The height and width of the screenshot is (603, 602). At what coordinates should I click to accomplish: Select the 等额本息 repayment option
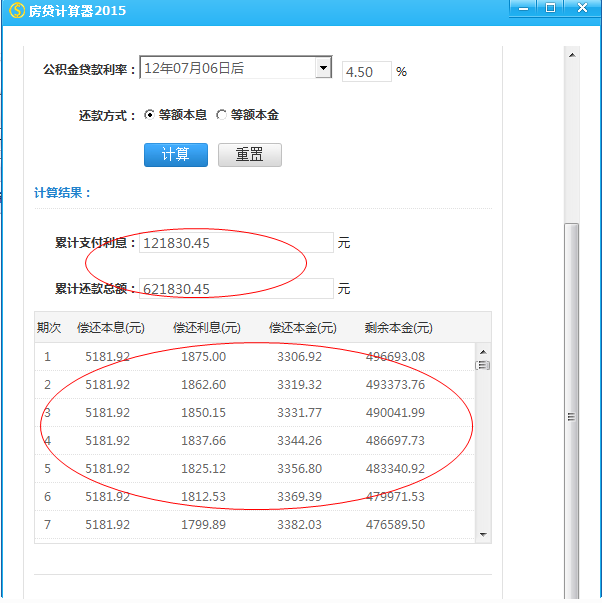click(x=149, y=115)
